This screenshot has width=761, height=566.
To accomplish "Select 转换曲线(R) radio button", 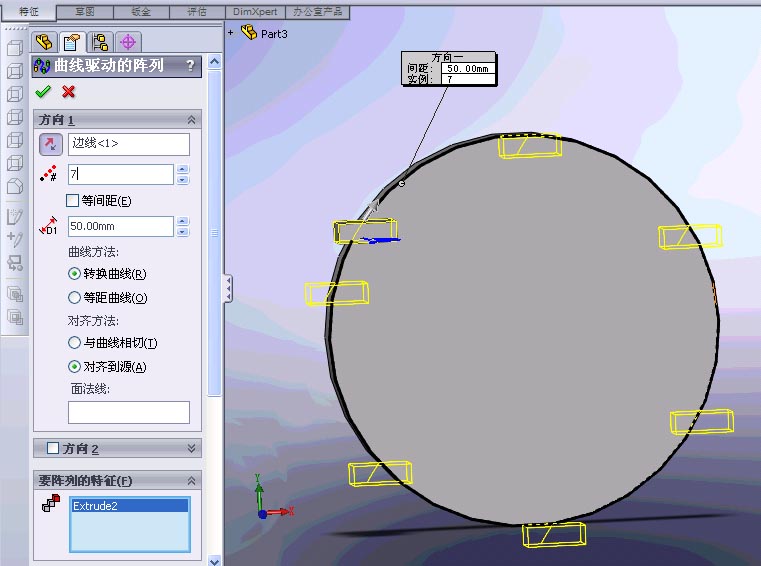I will point(74,274).
